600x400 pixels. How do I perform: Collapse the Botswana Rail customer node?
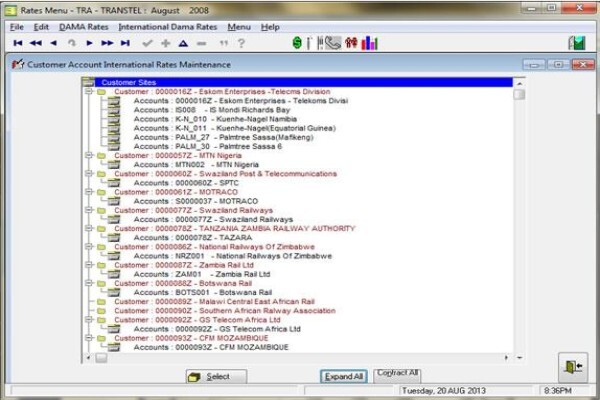[89, 283]
